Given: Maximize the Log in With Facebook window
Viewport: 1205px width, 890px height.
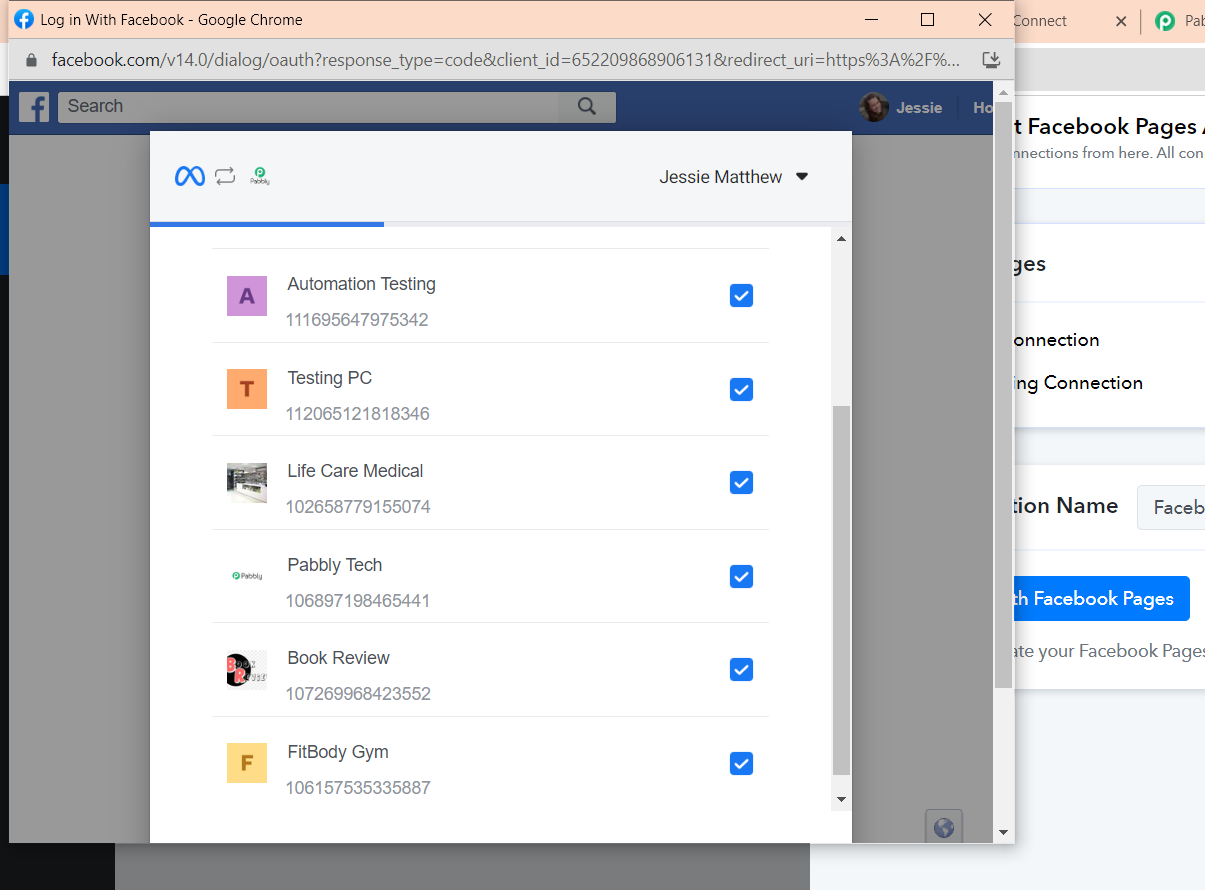Looking at the screenshot, I should pos(927,20).
